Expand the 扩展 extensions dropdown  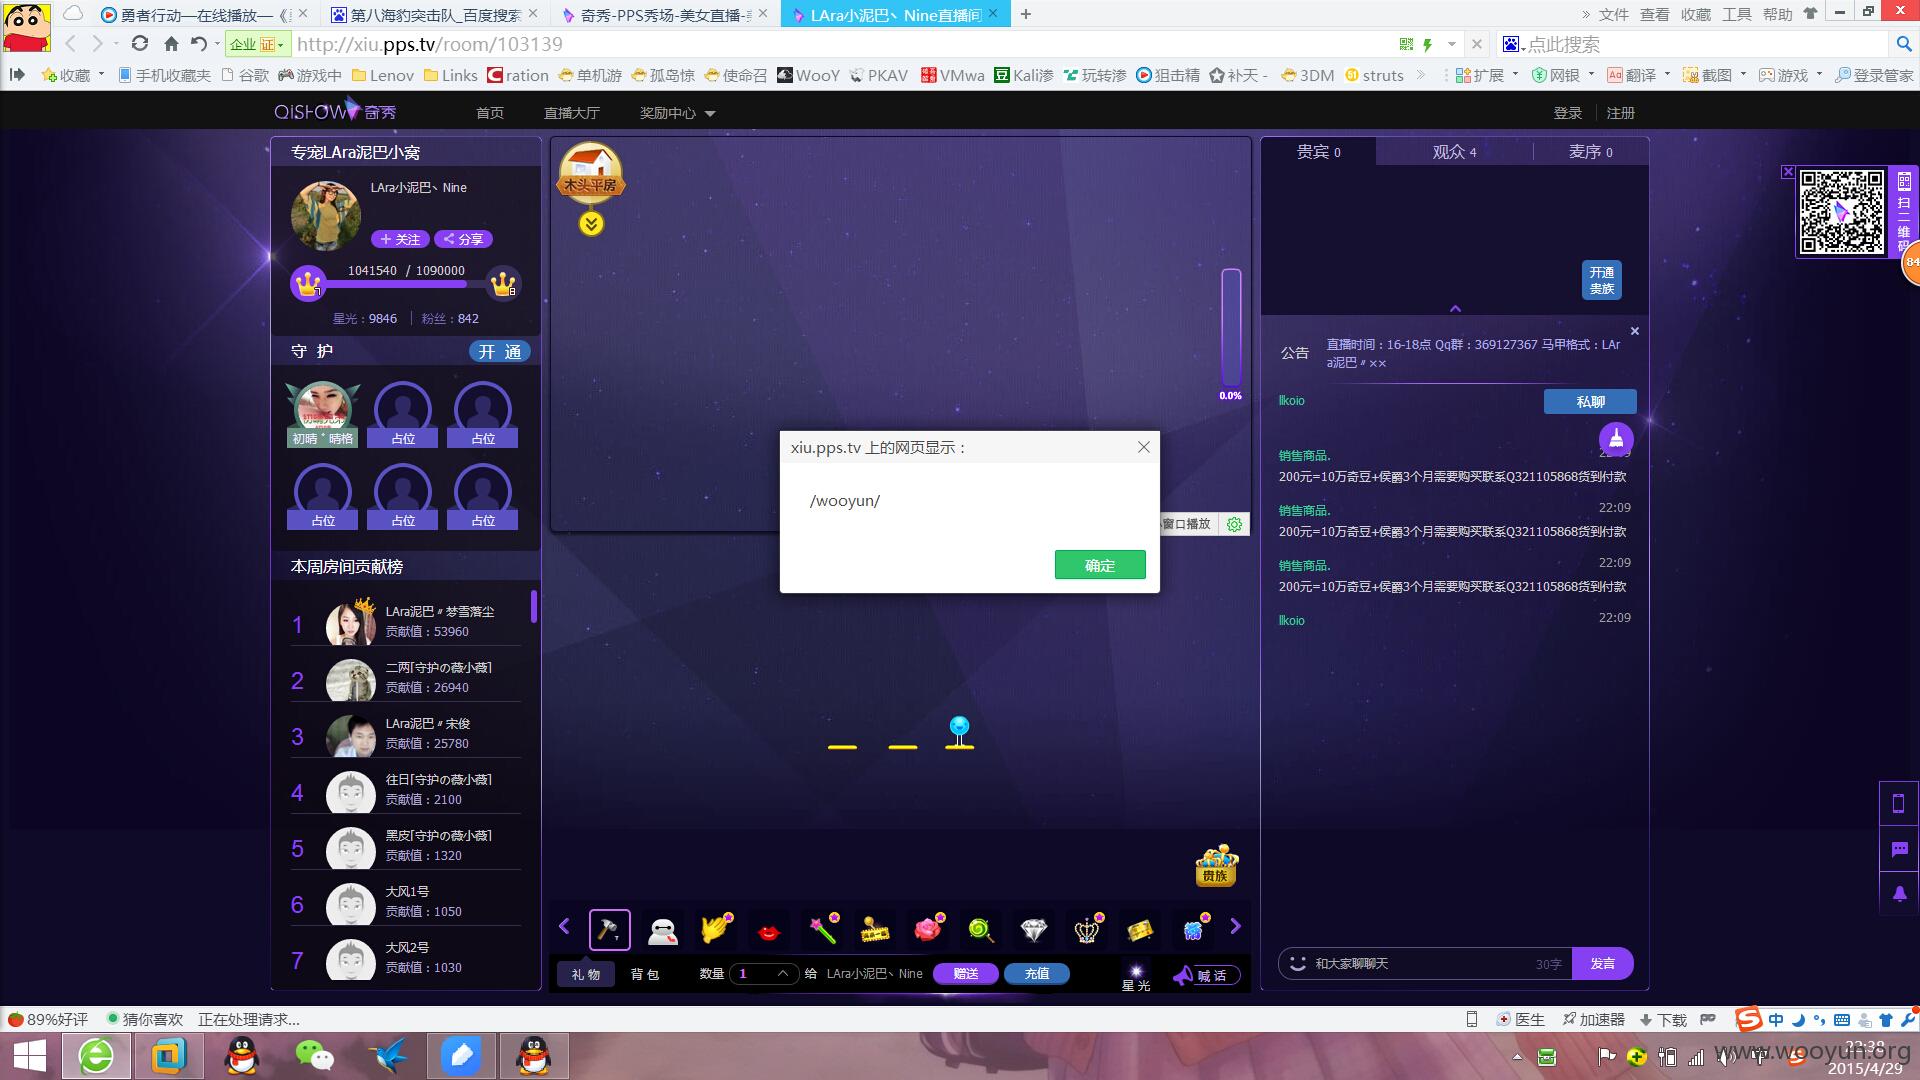(x=1516, y=74)
